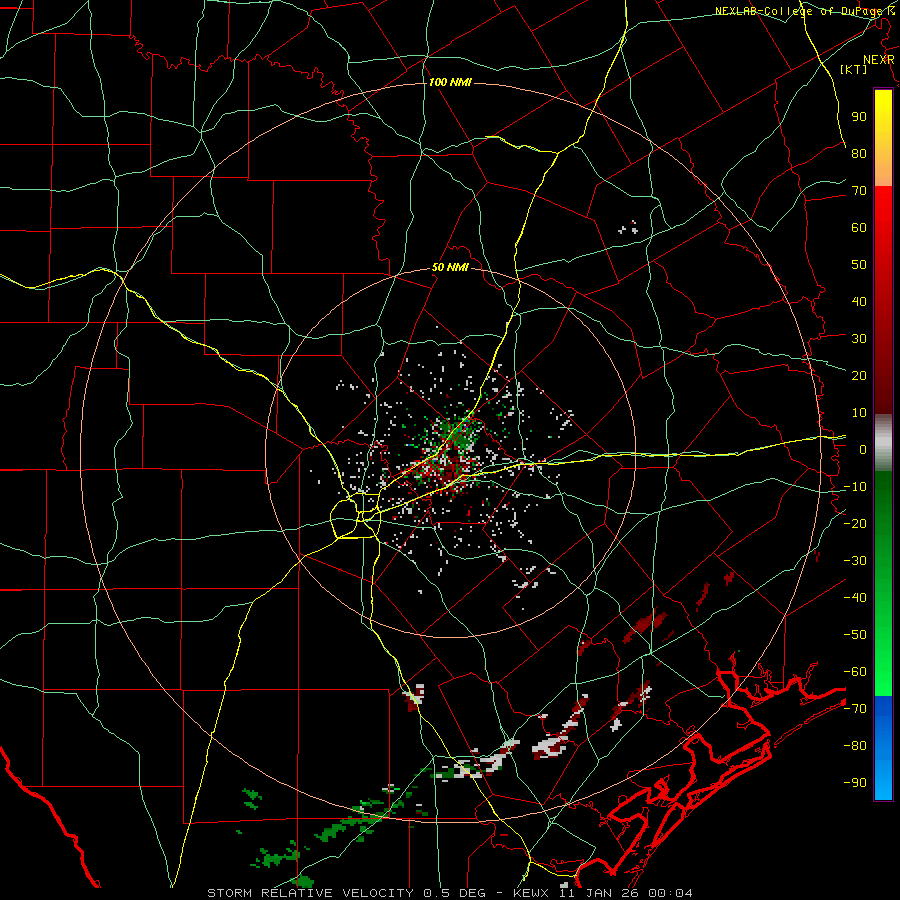The height and width of the screenshot is (900, 900).
Task: Select the -70 value on the velocity scale
Action: click(x=855, y=708)
